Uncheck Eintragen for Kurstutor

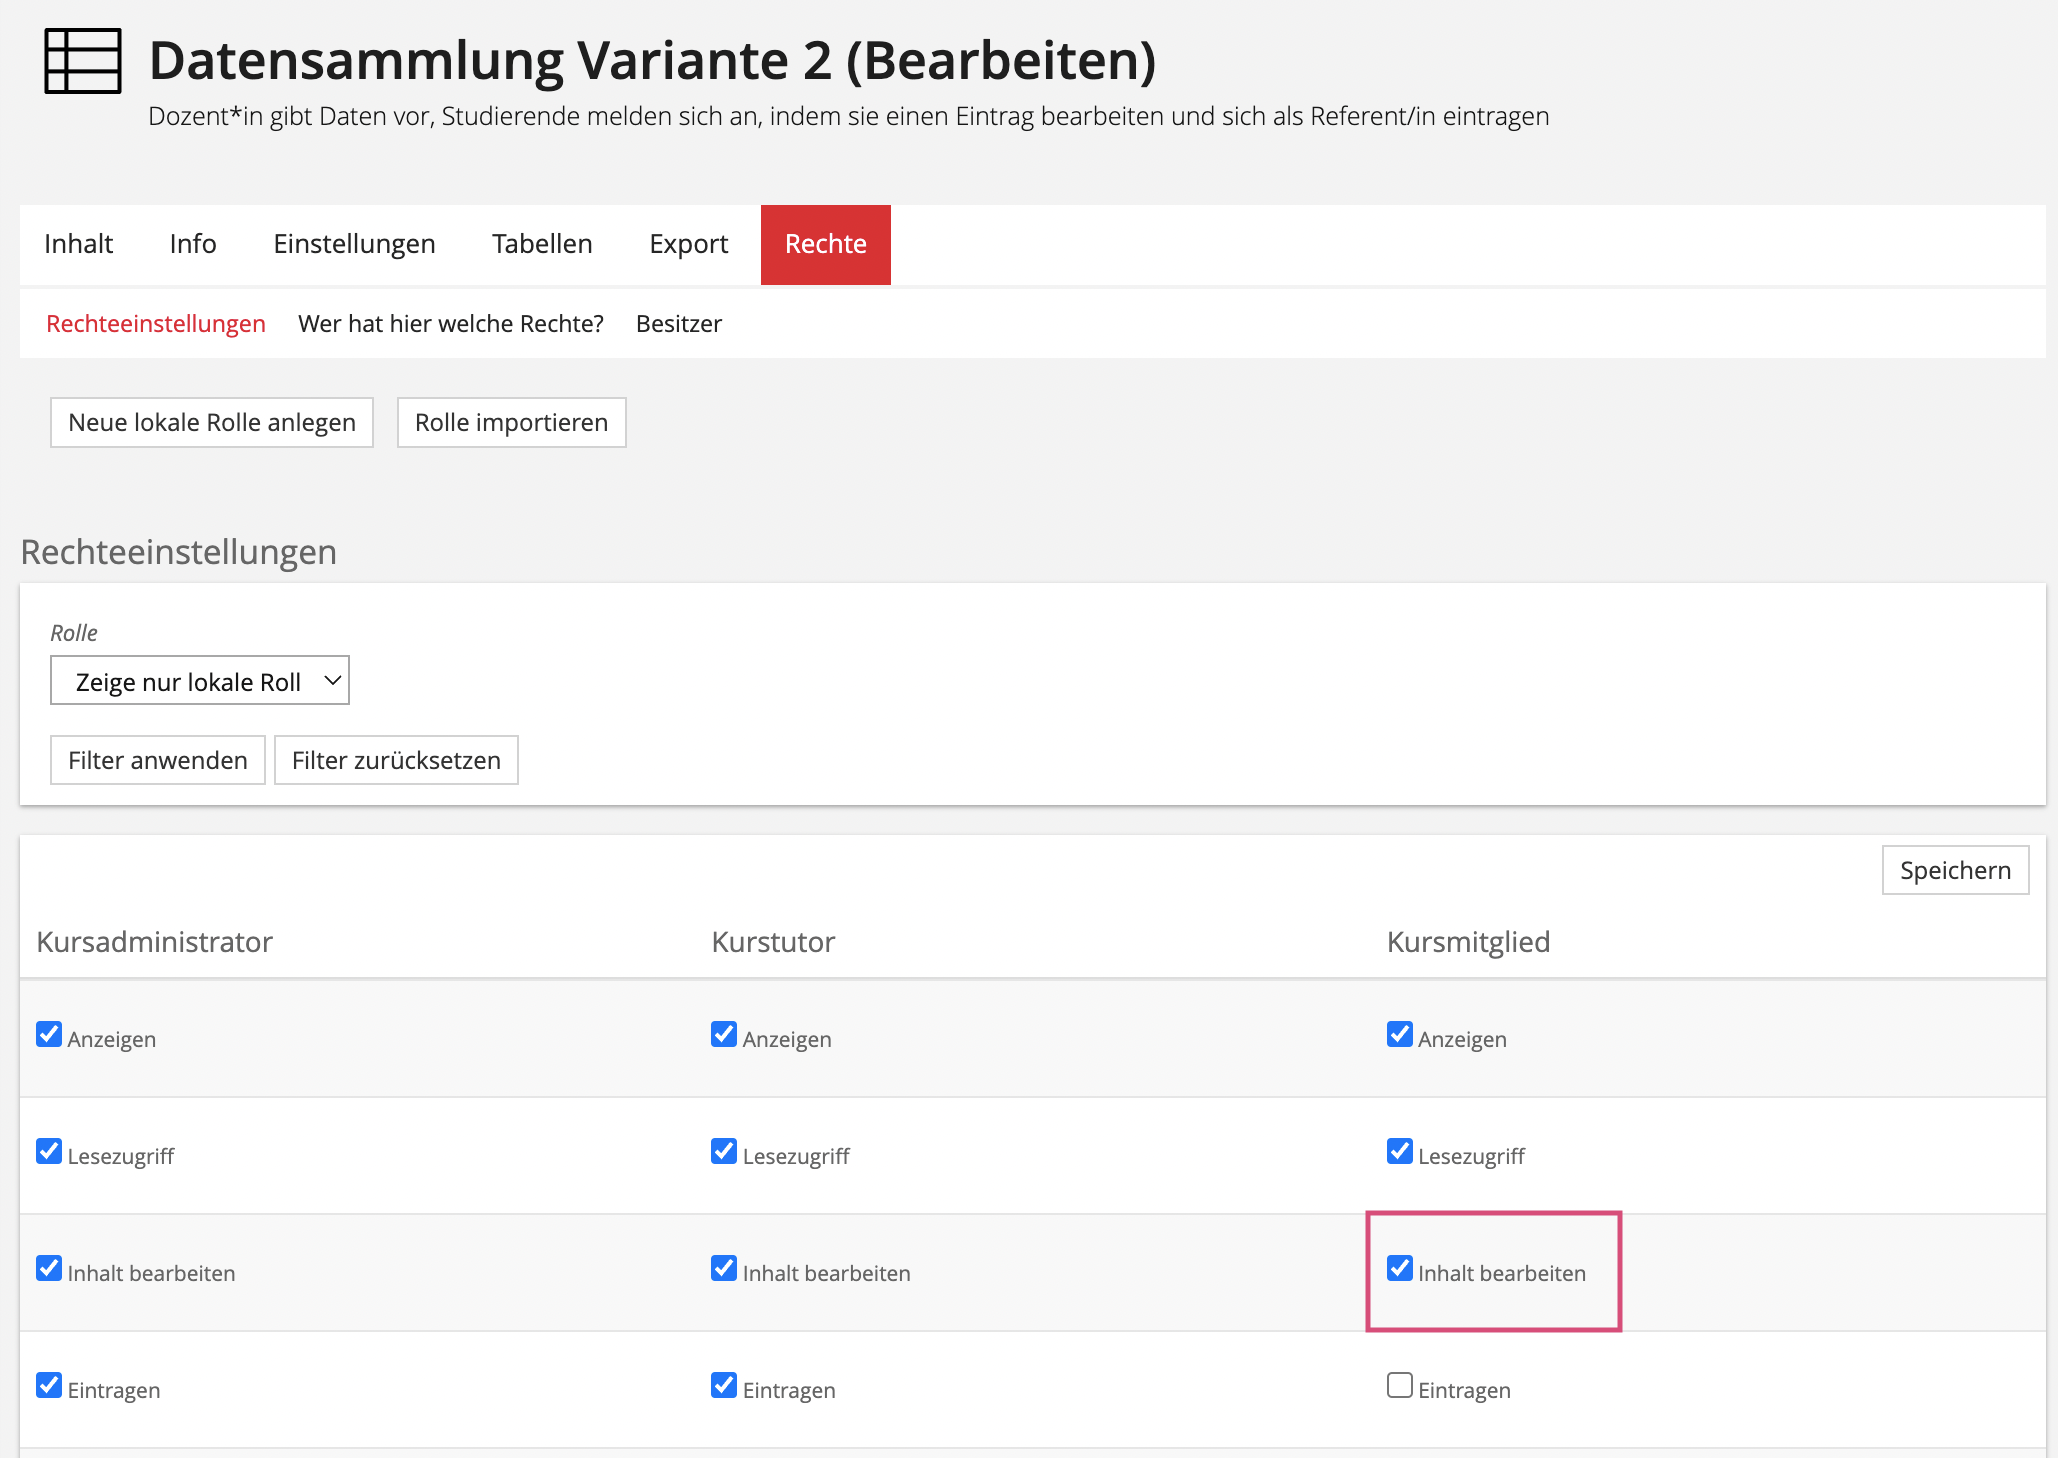coord(724,1385)
